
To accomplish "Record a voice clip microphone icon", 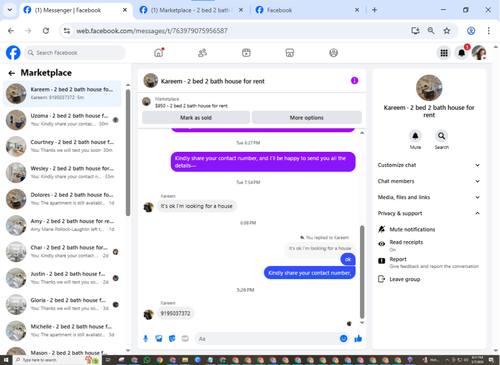I will pos(146,339).
